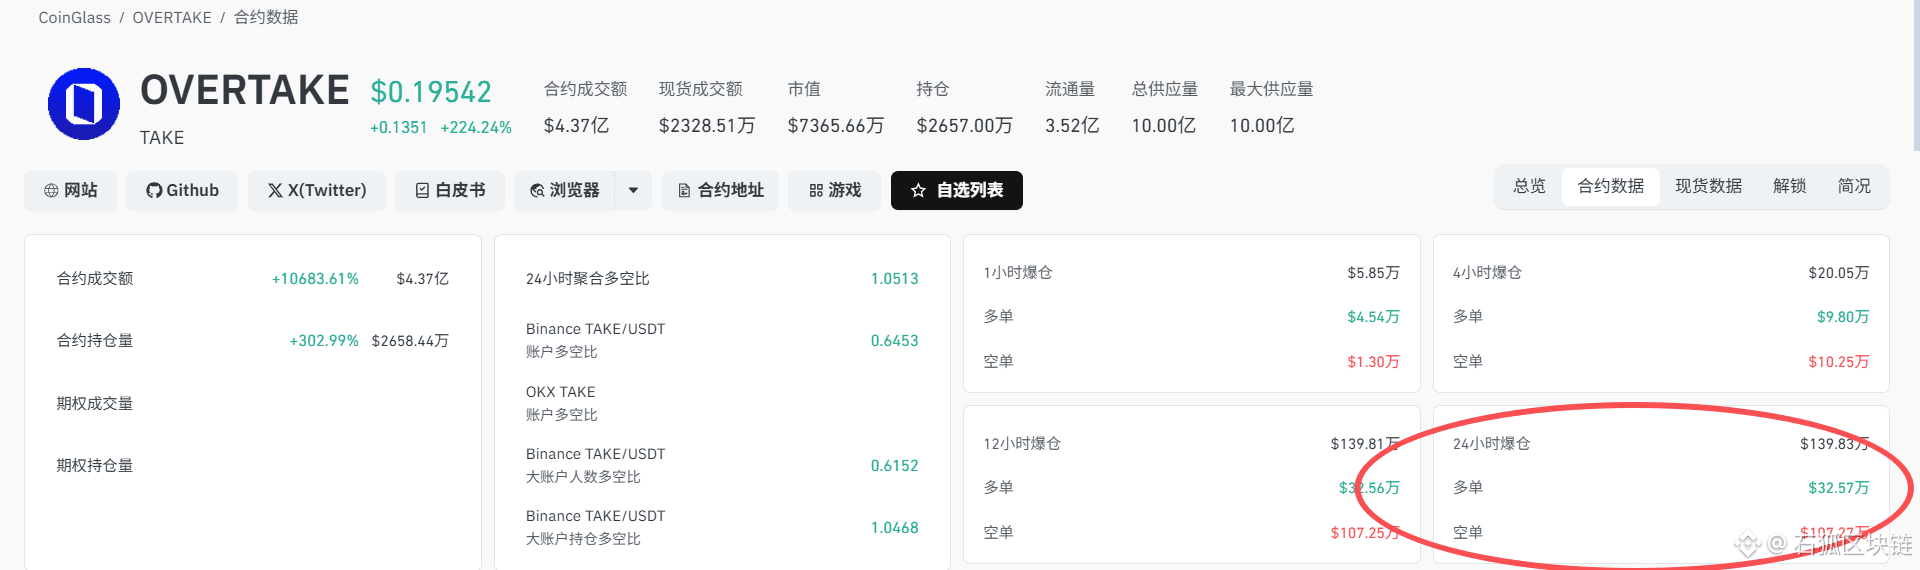Select the OKX TAKE 账户多空比 row
This screenshot has width=1920, height=570.
722,403
